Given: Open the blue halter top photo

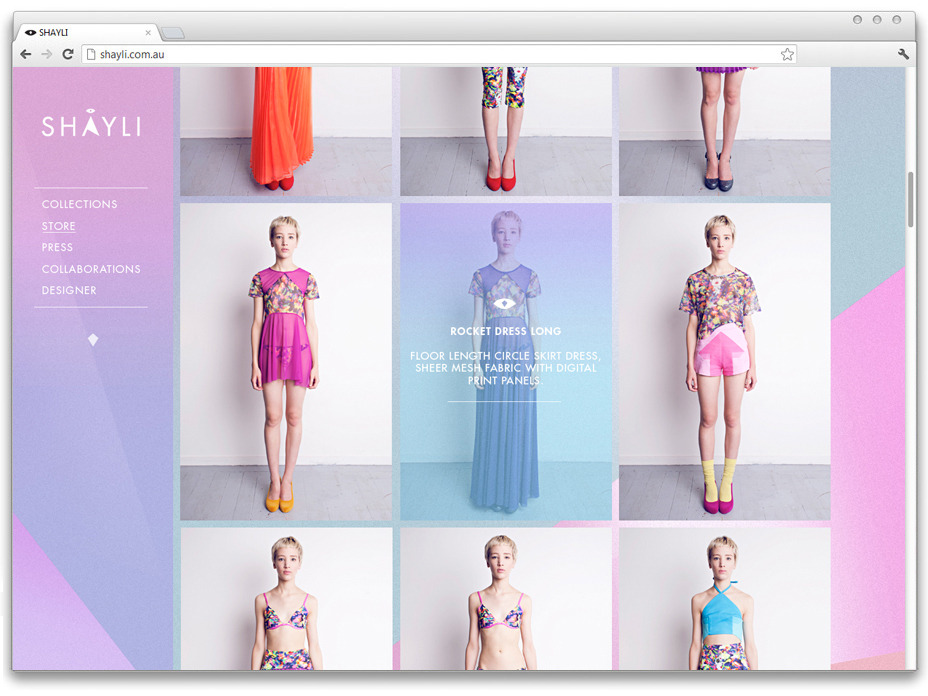Looking at the screenshot, I should (724, 599).
